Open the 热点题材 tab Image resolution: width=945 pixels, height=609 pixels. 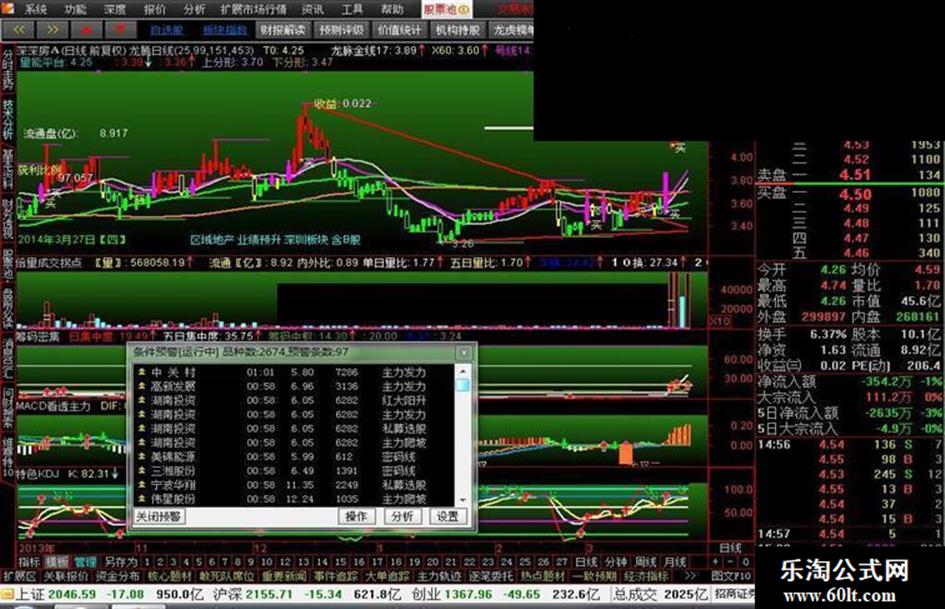coord(544,576)
